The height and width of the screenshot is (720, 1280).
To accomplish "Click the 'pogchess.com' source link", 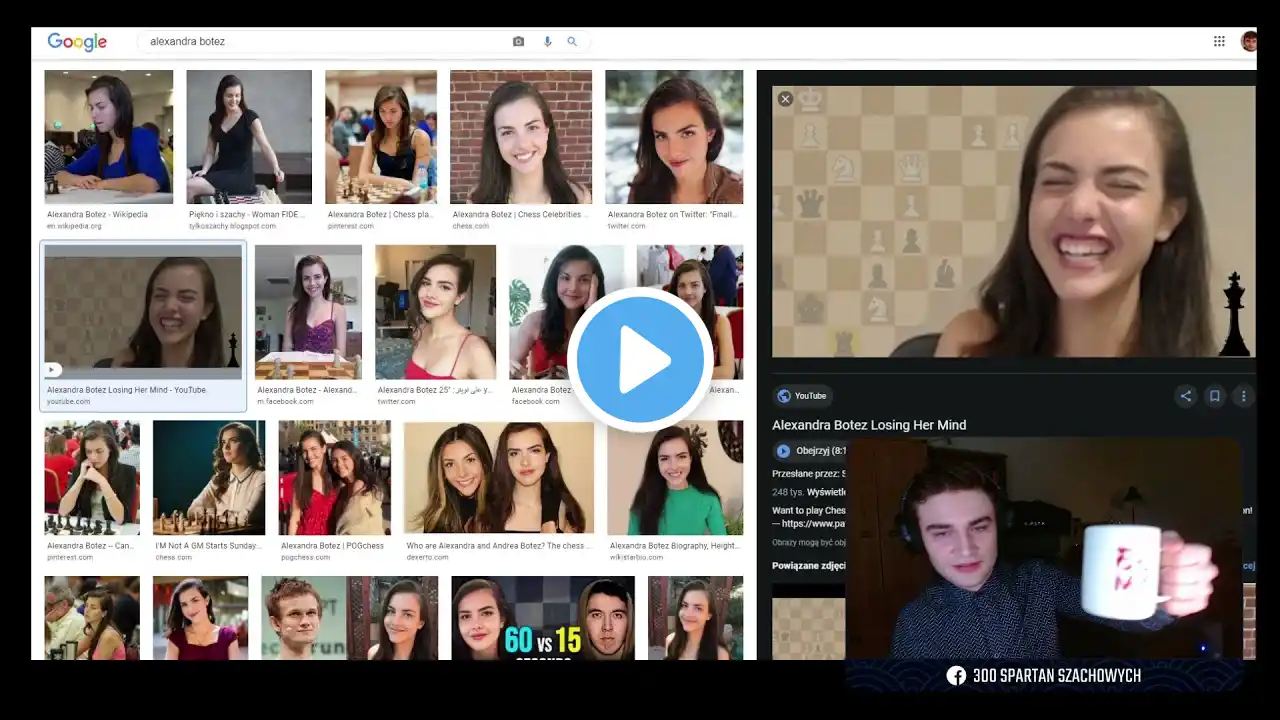I will [x=306, y=557].
